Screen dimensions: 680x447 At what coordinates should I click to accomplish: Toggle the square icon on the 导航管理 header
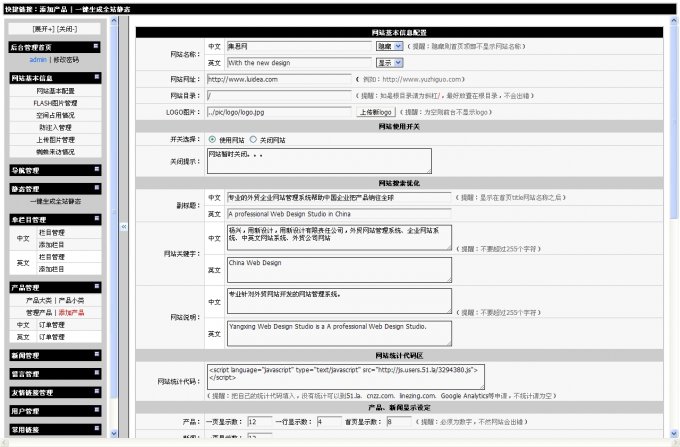coord(96,169)
